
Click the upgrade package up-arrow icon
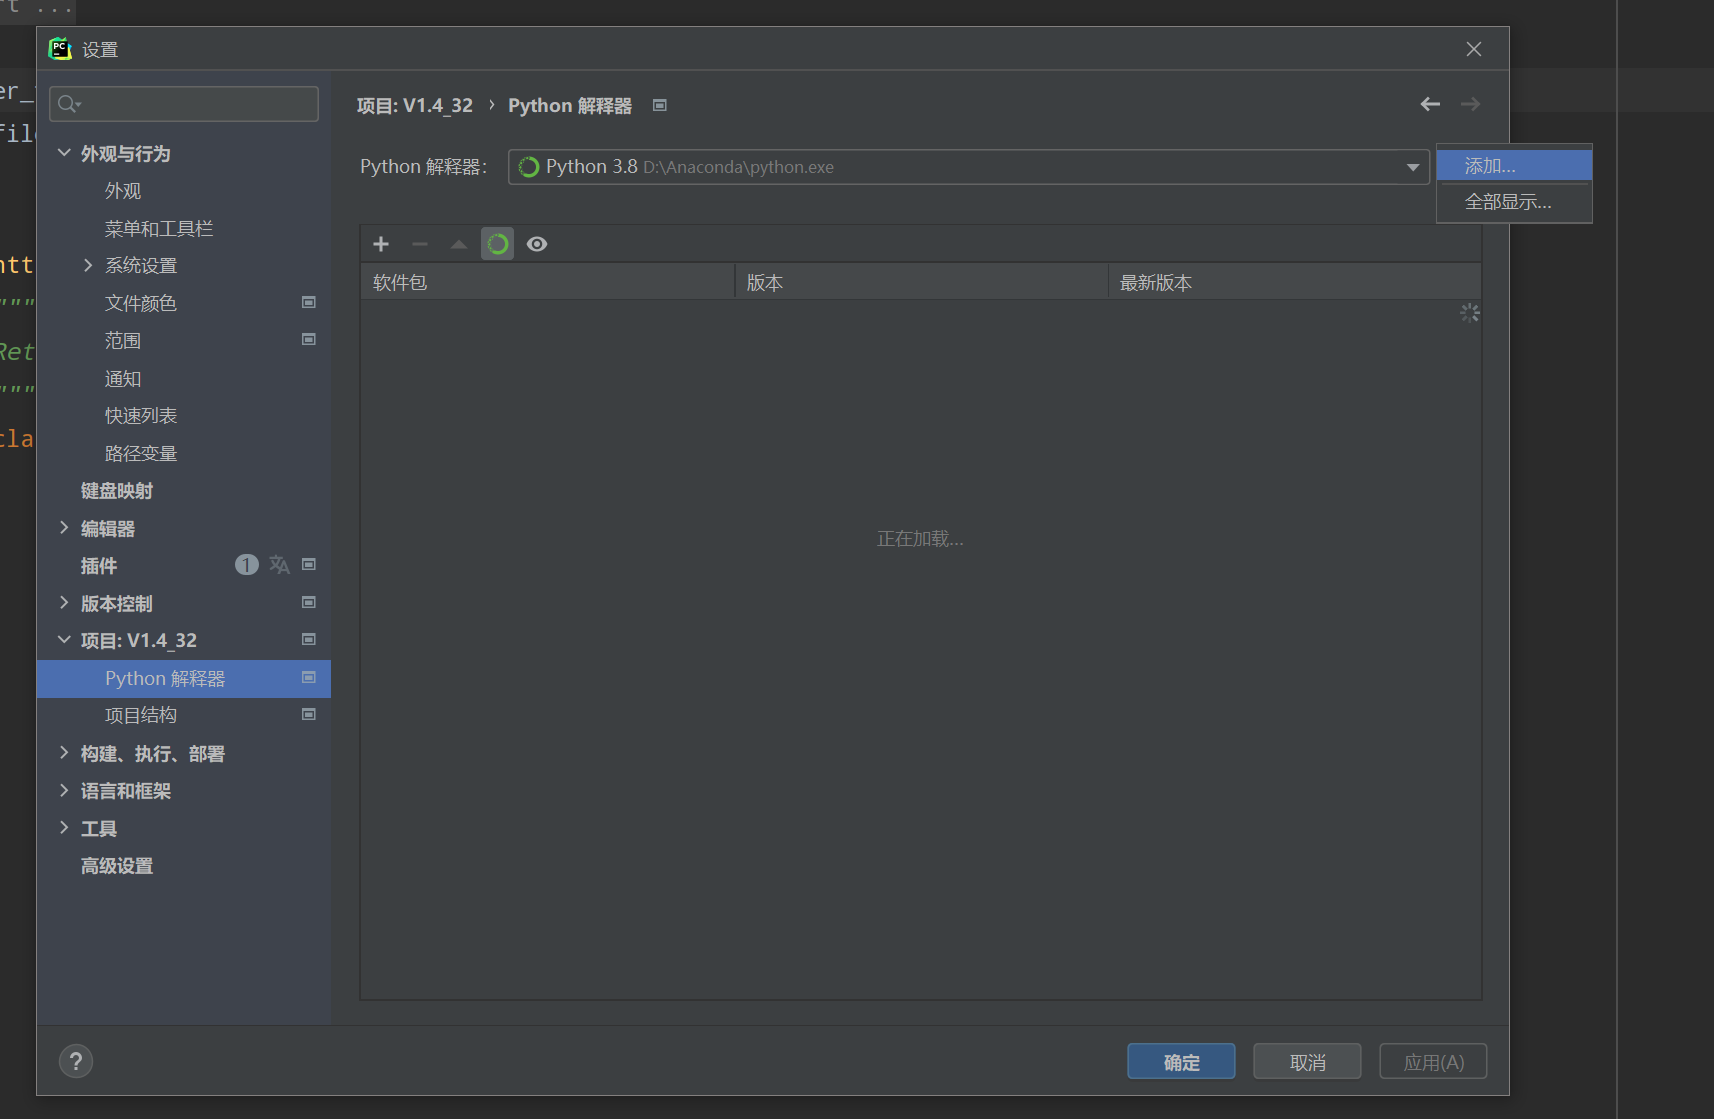tap(459, 244)
